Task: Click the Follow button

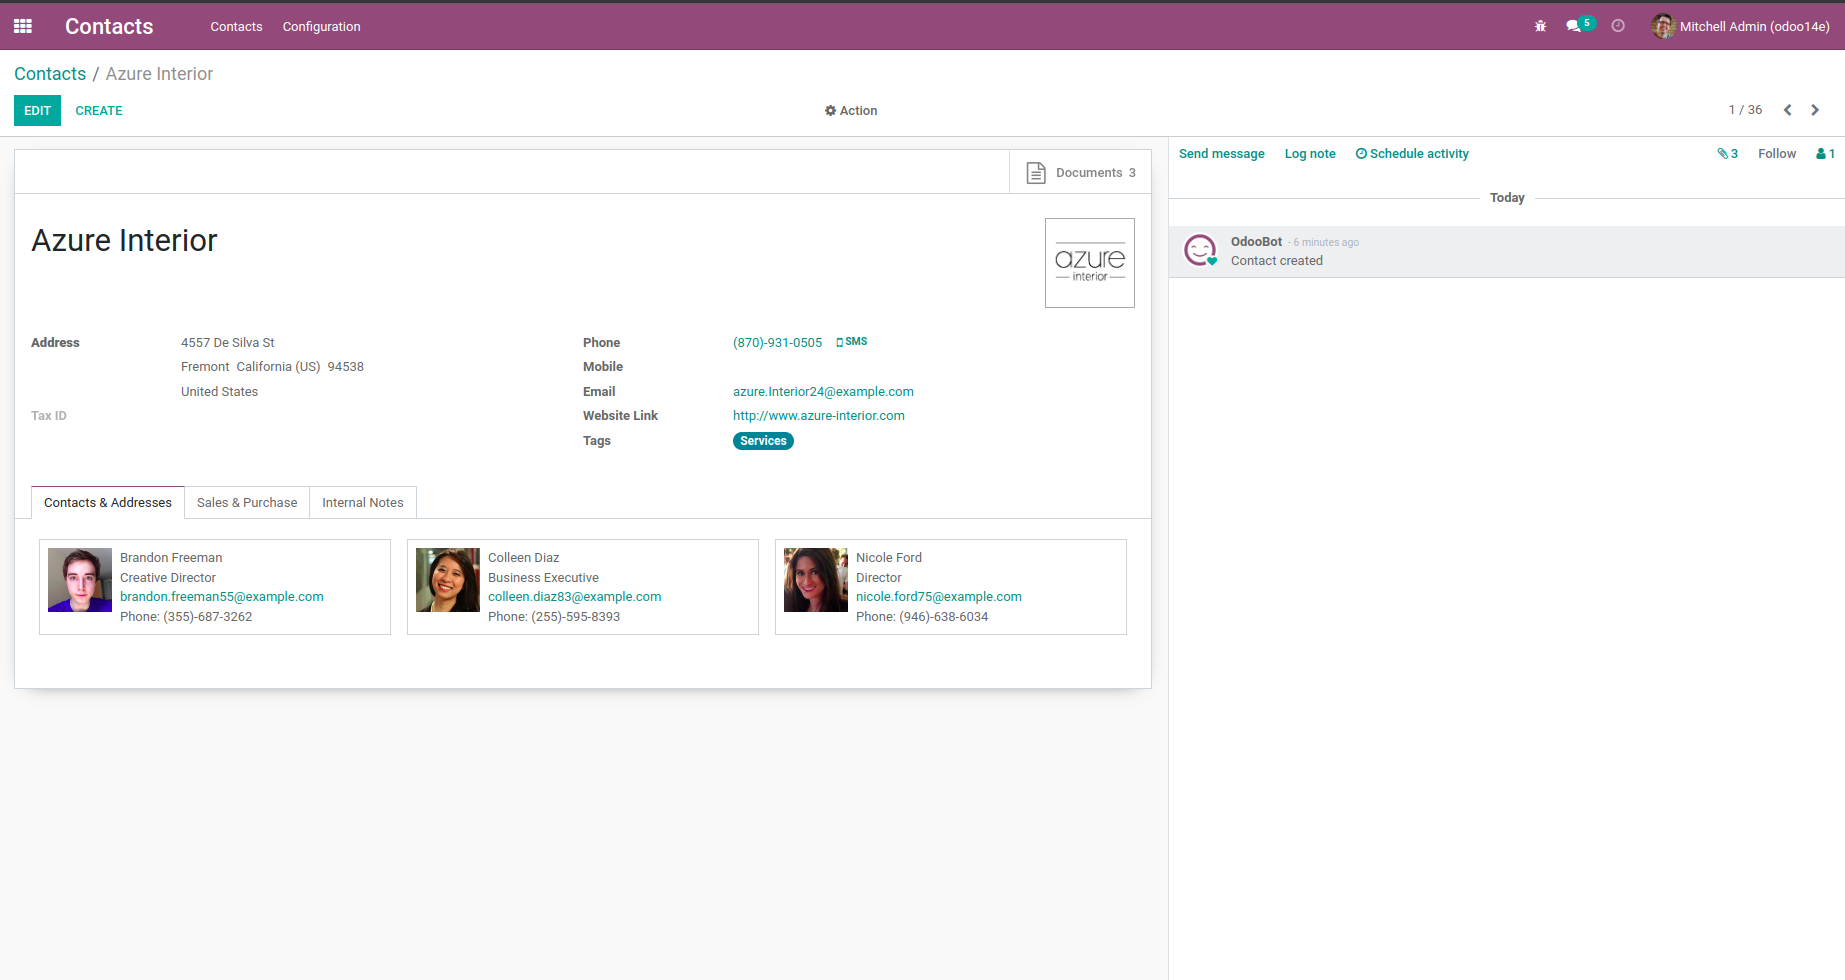Action: pos(1777,154)
